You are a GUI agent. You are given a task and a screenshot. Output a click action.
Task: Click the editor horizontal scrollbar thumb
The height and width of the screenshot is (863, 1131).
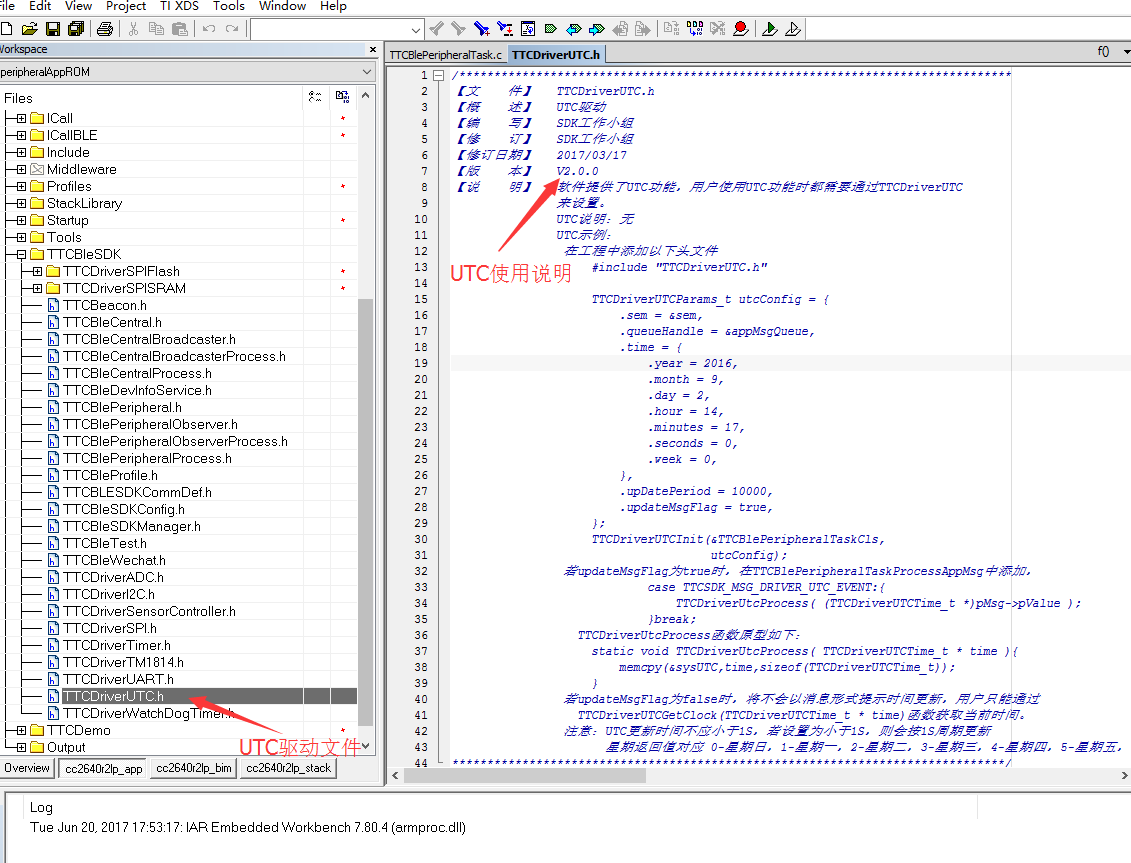[525, 776]
